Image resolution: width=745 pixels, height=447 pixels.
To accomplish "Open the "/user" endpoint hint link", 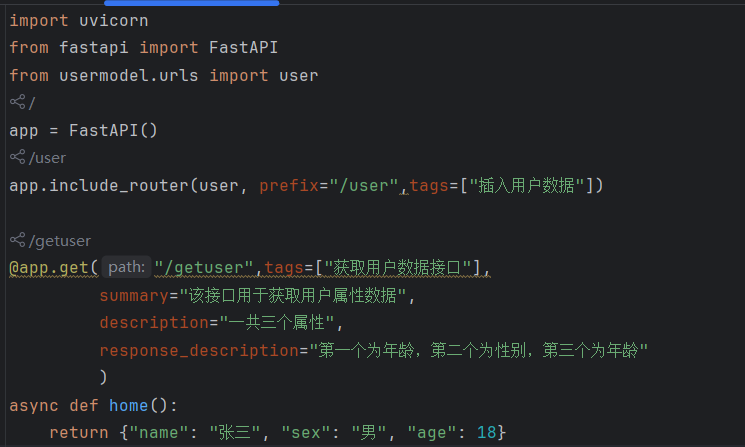I will tap(47, 157).
